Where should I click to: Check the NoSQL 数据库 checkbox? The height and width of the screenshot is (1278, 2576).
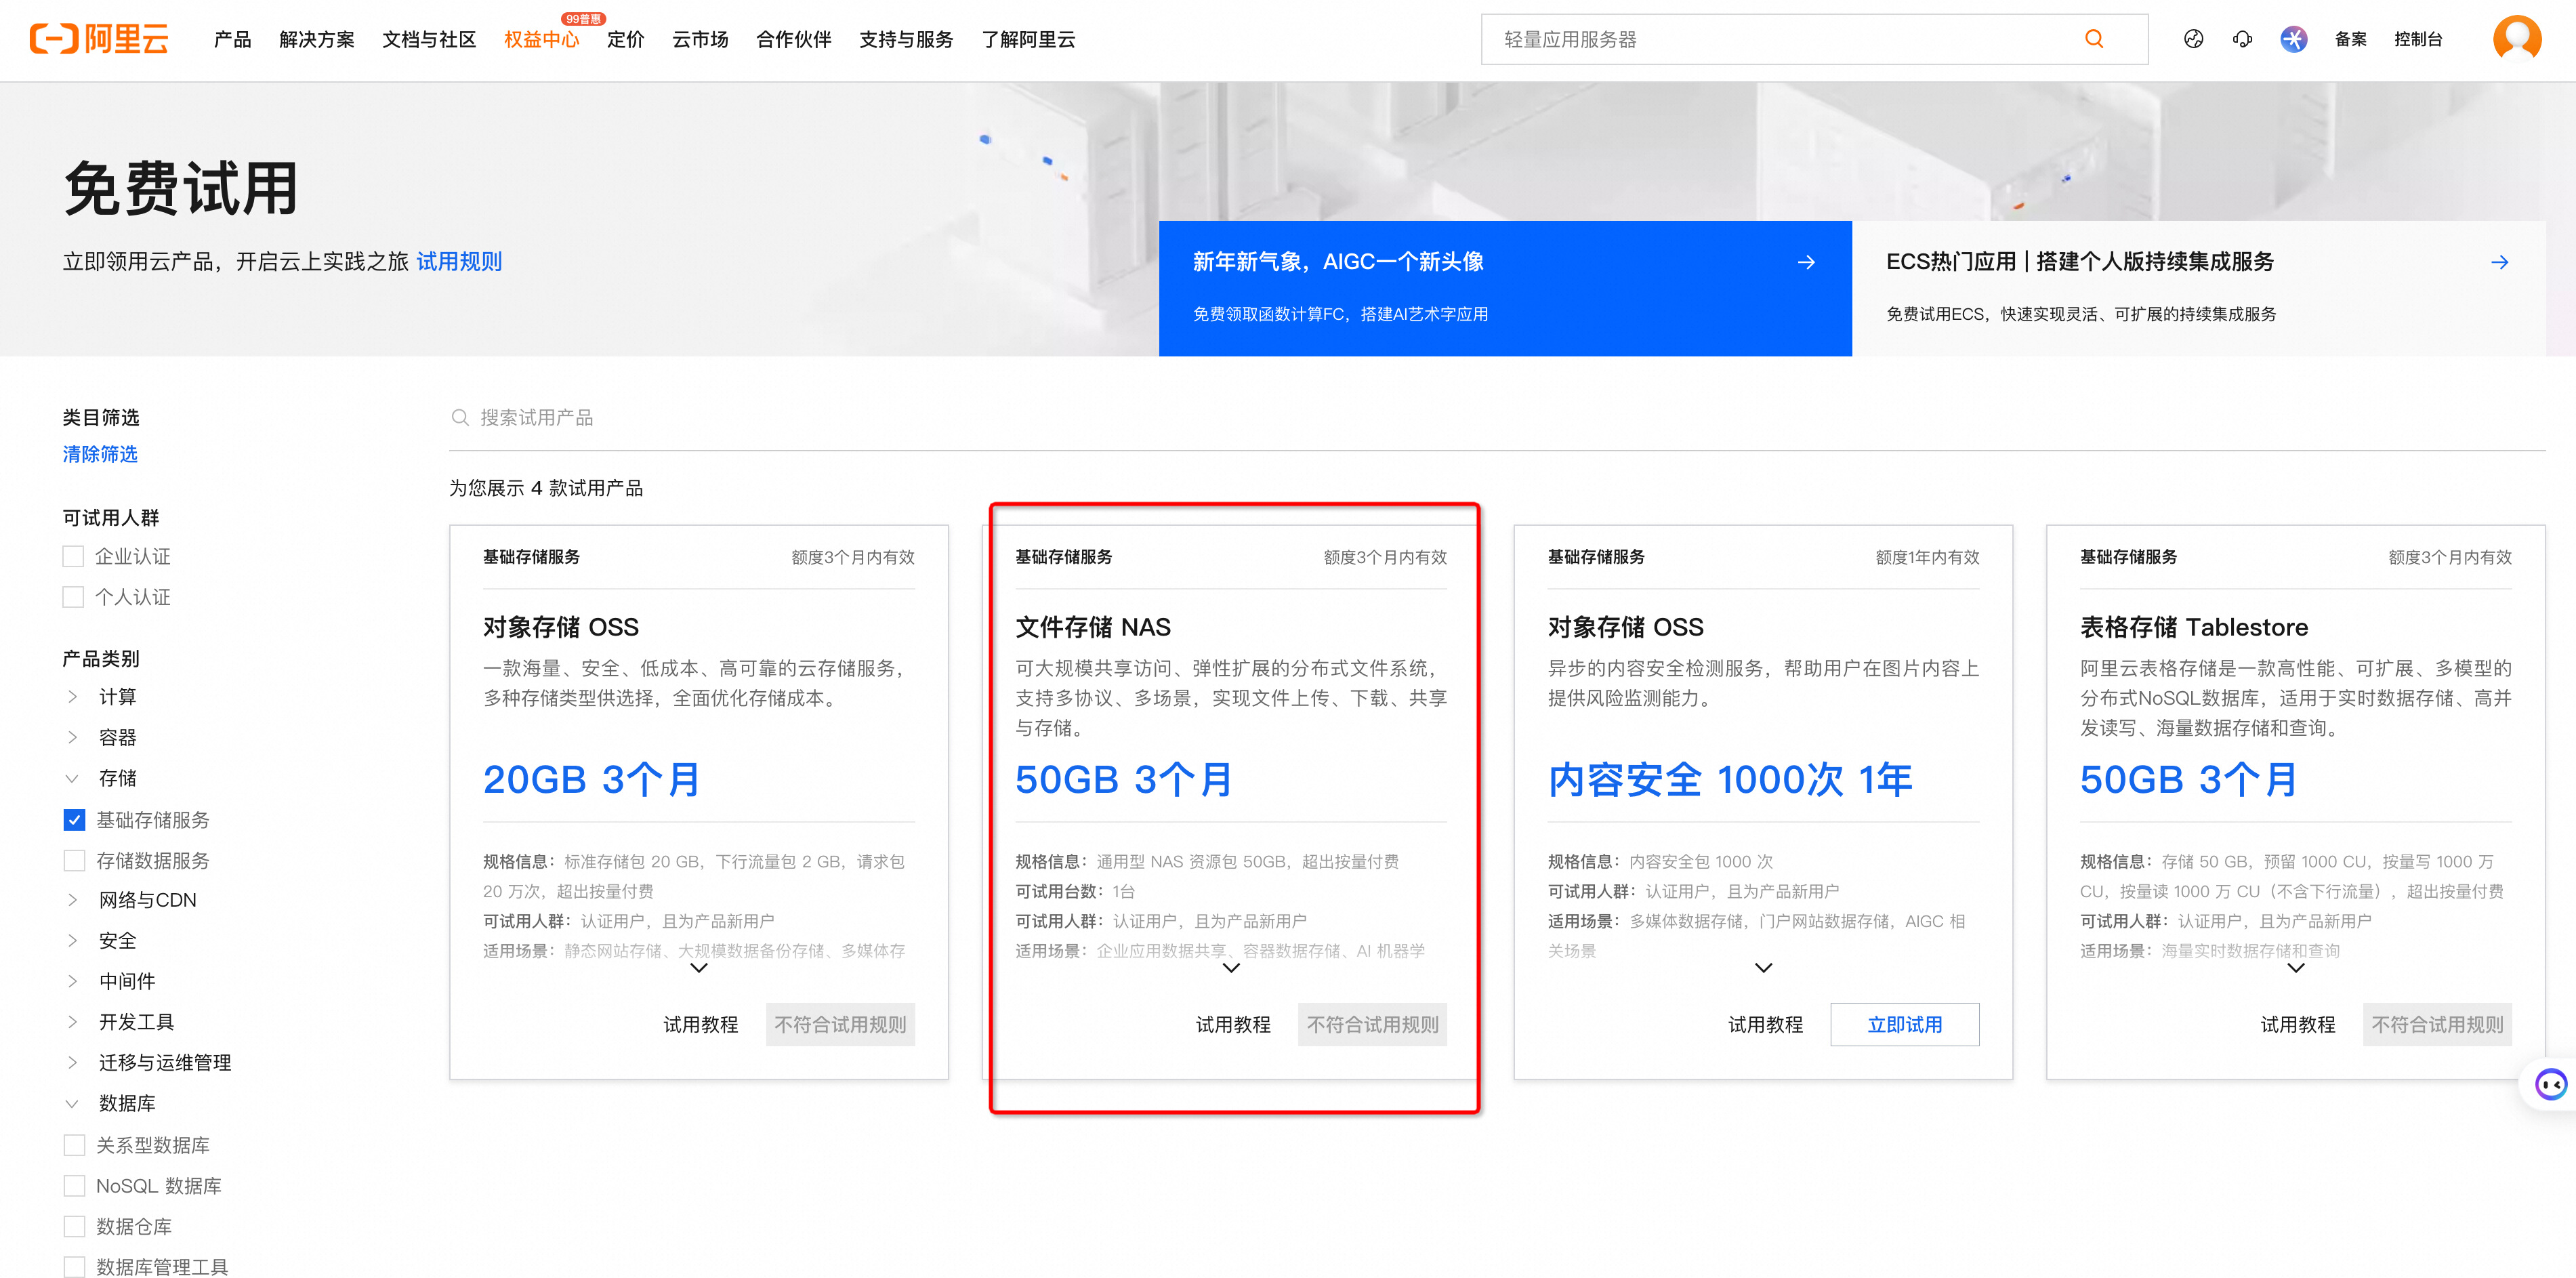click(74, 1186)
